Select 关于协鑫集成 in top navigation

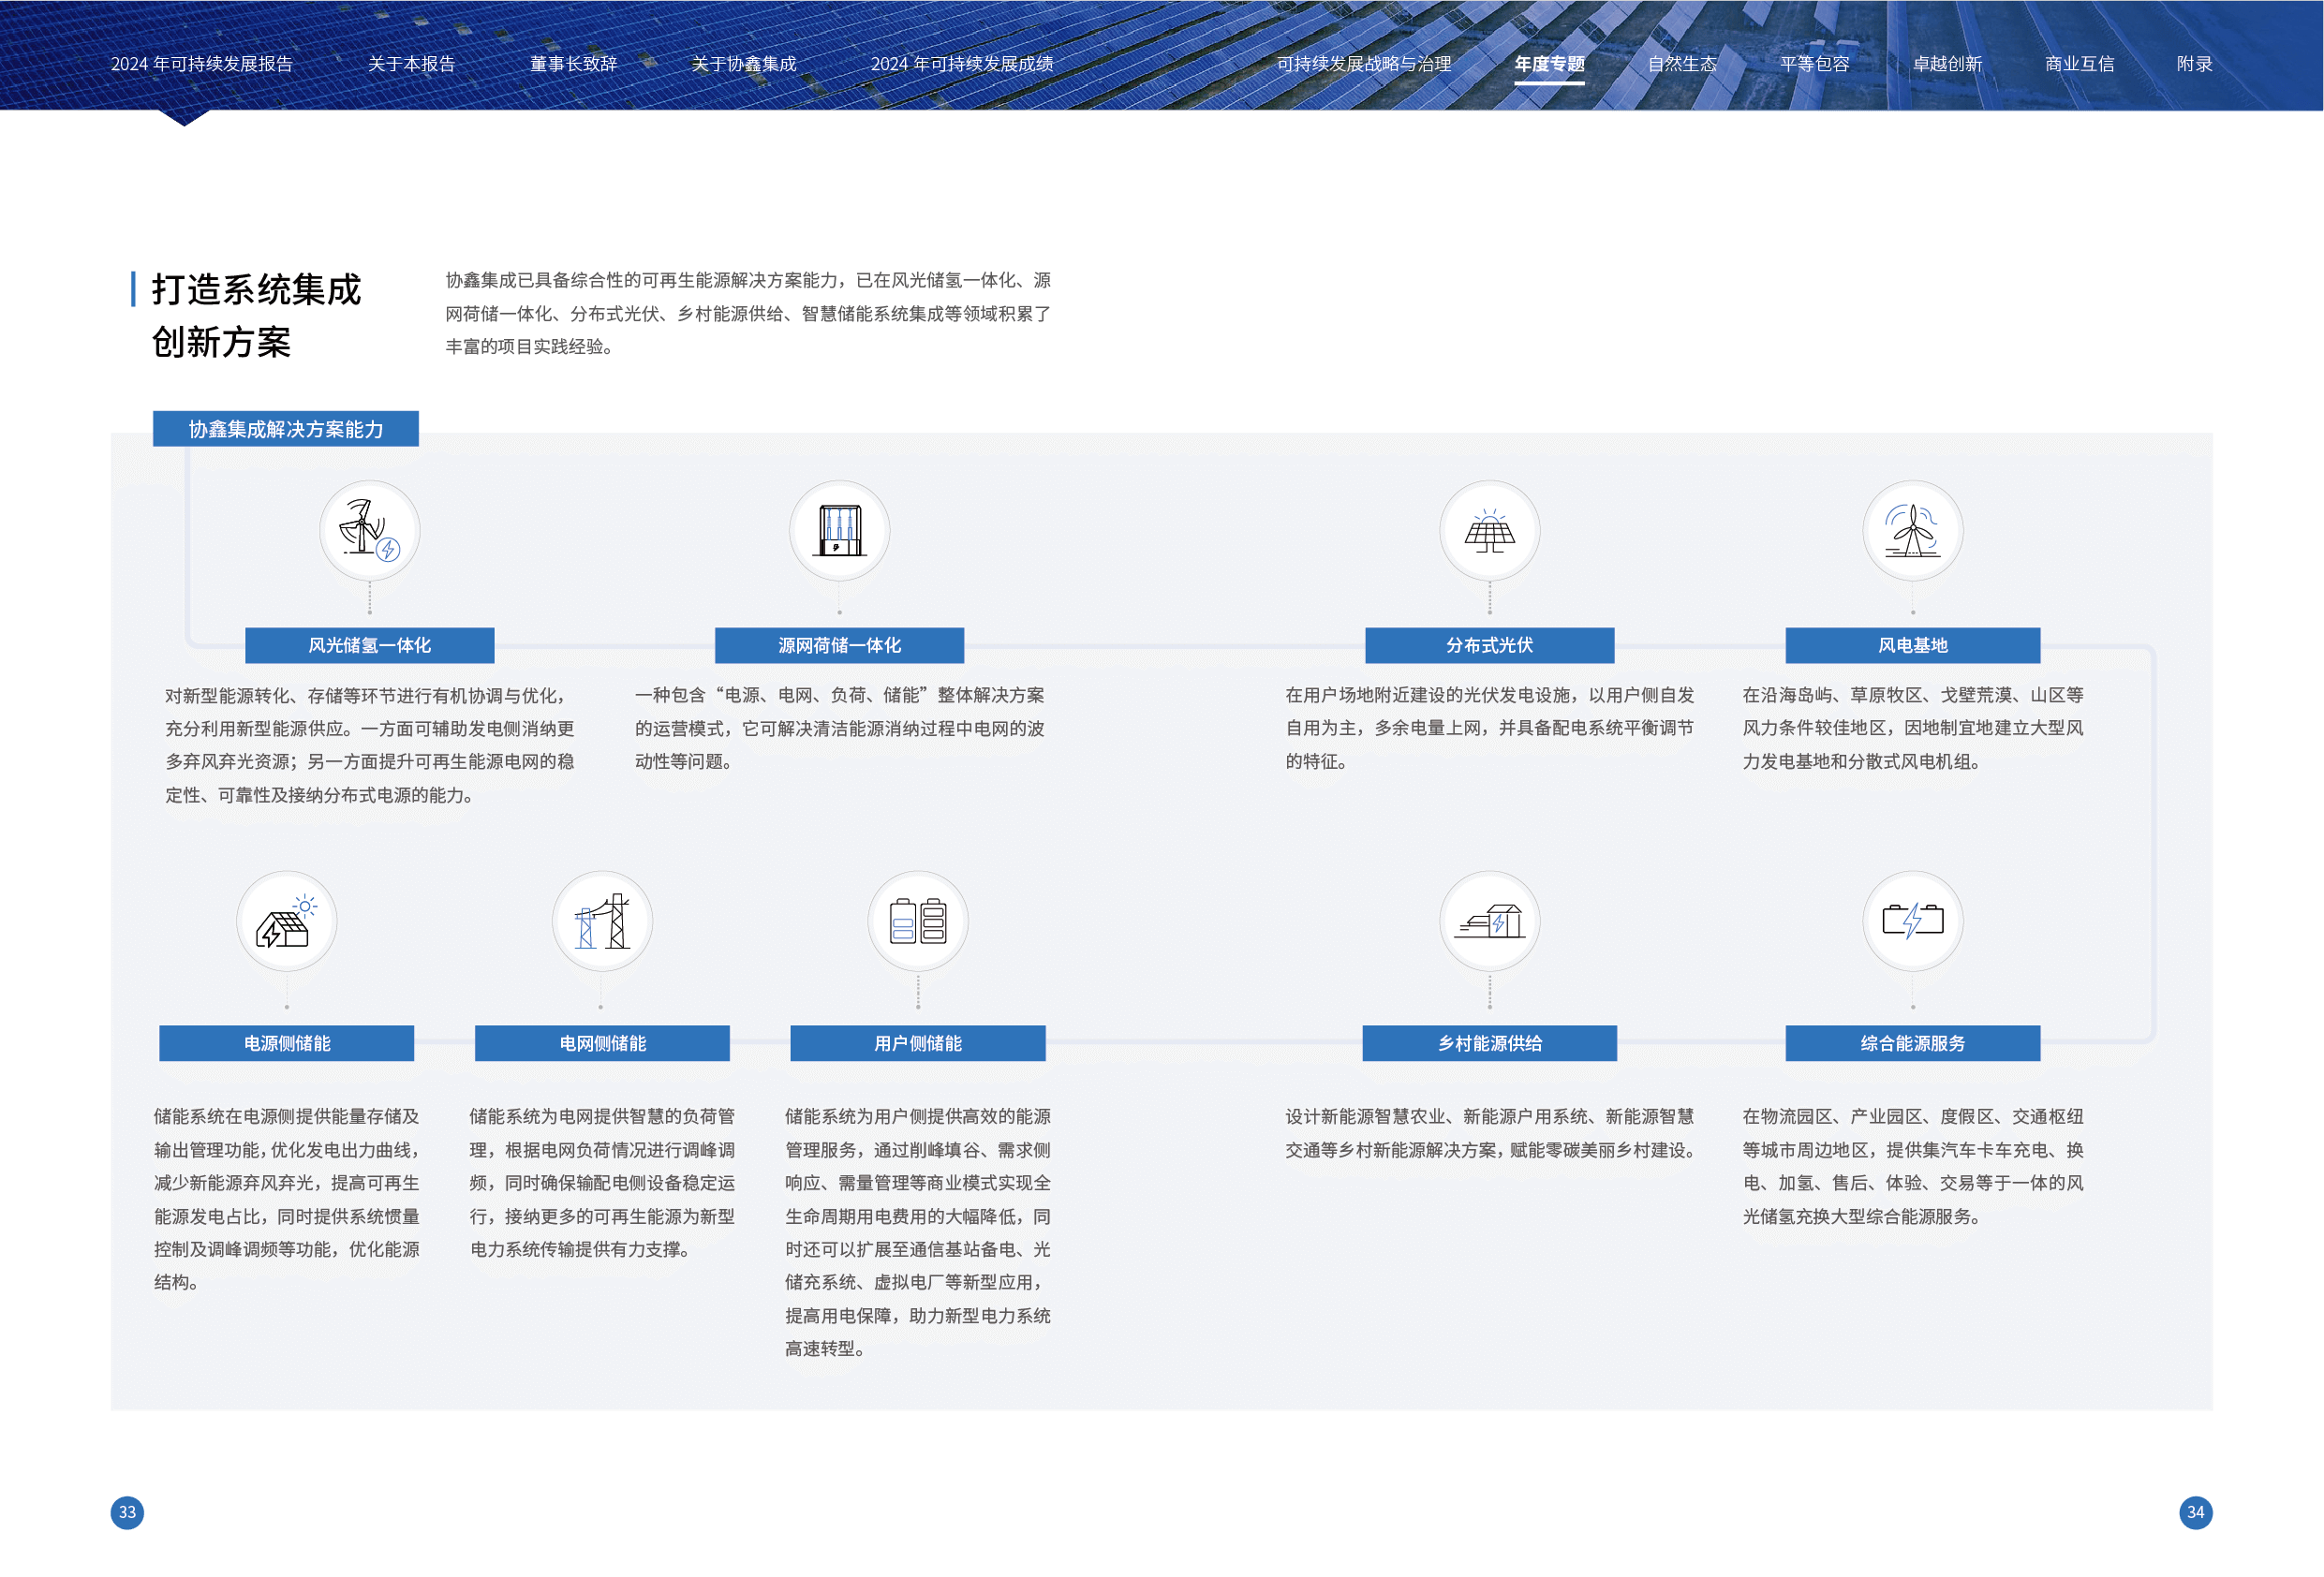(x=744, y=64)
